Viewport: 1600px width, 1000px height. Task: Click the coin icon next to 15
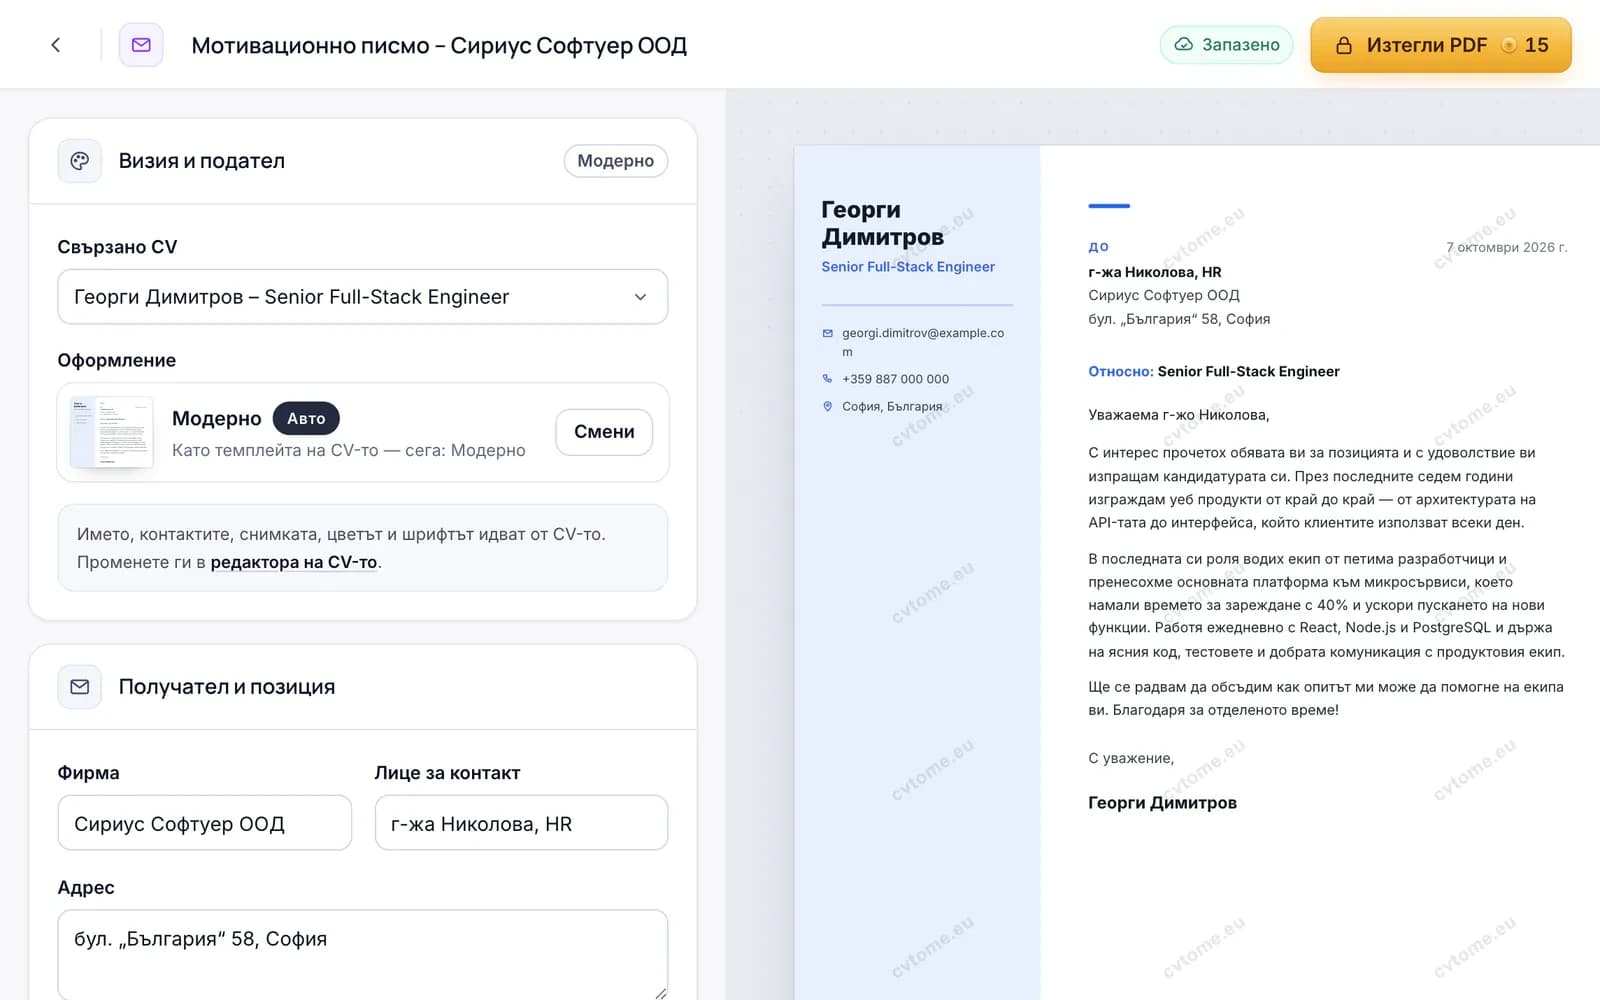1509,45
